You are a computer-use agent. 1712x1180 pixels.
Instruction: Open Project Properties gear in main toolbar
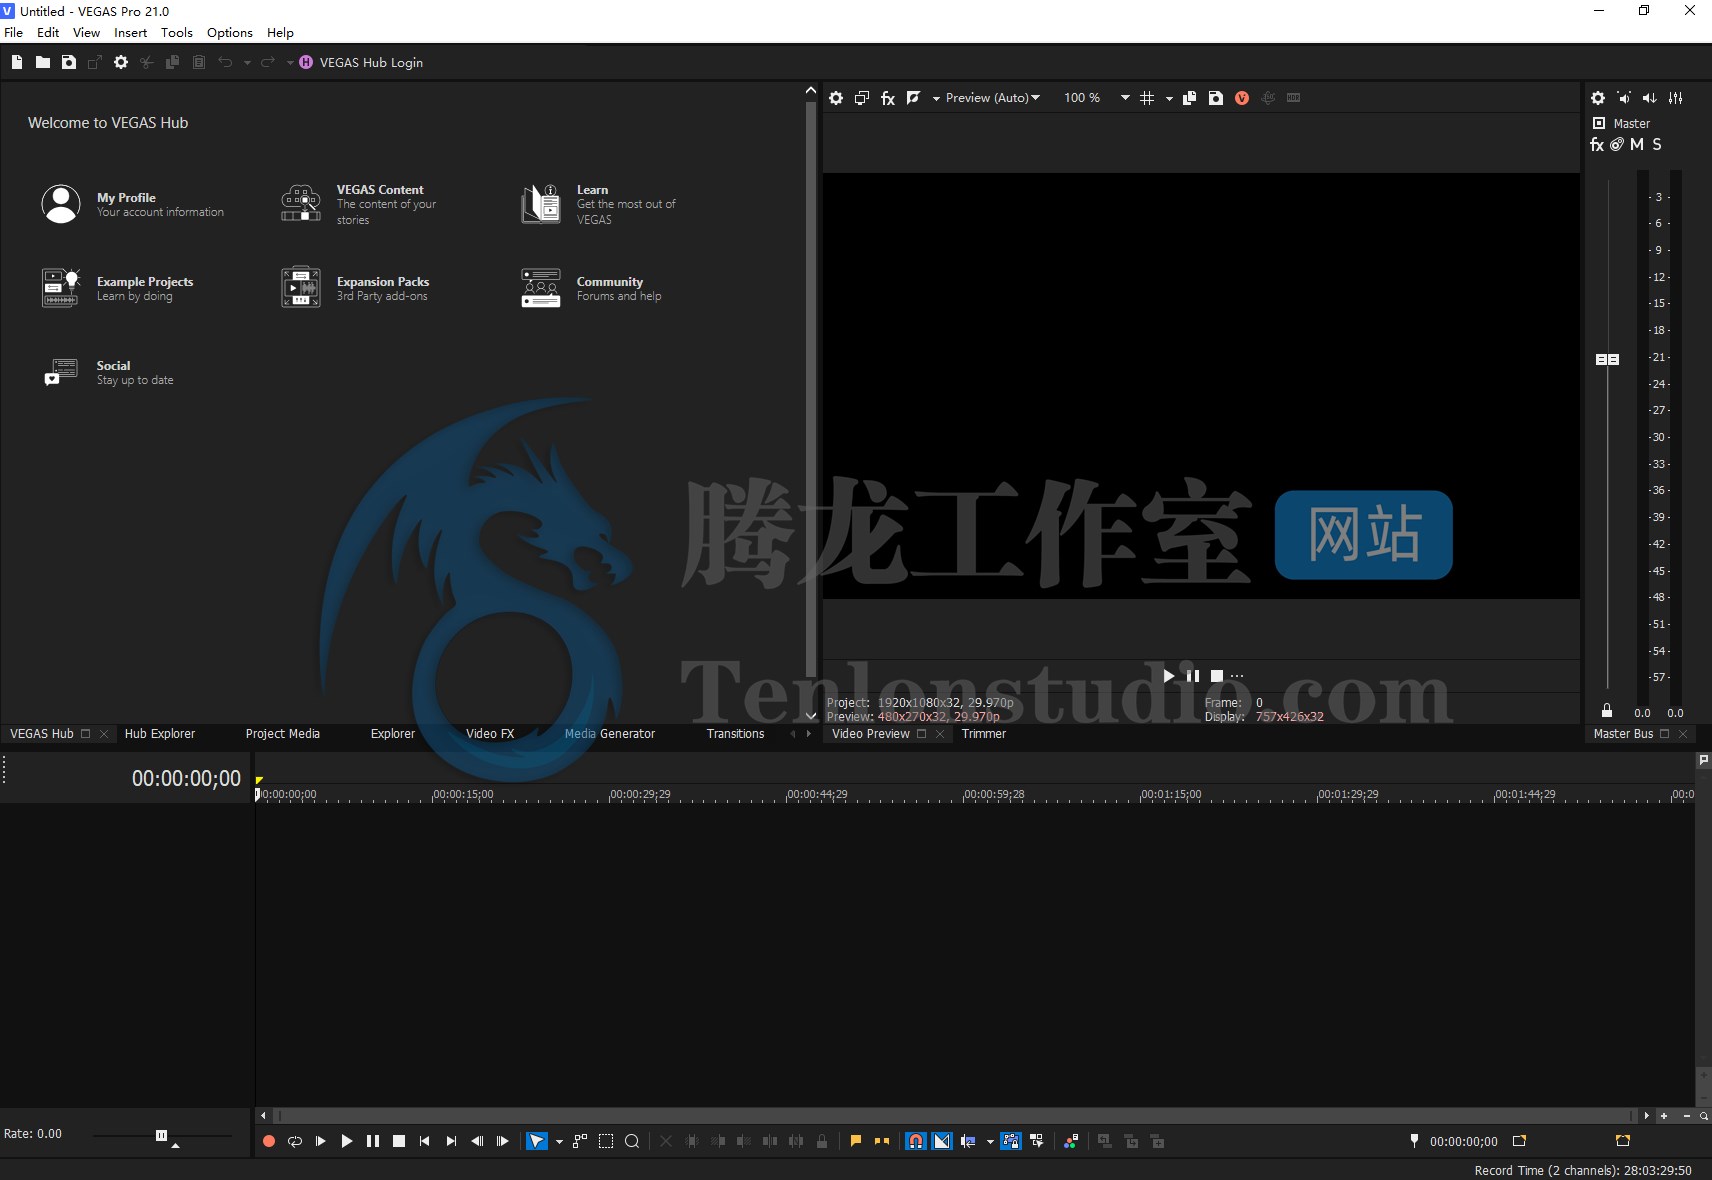[x=121, y=62]
